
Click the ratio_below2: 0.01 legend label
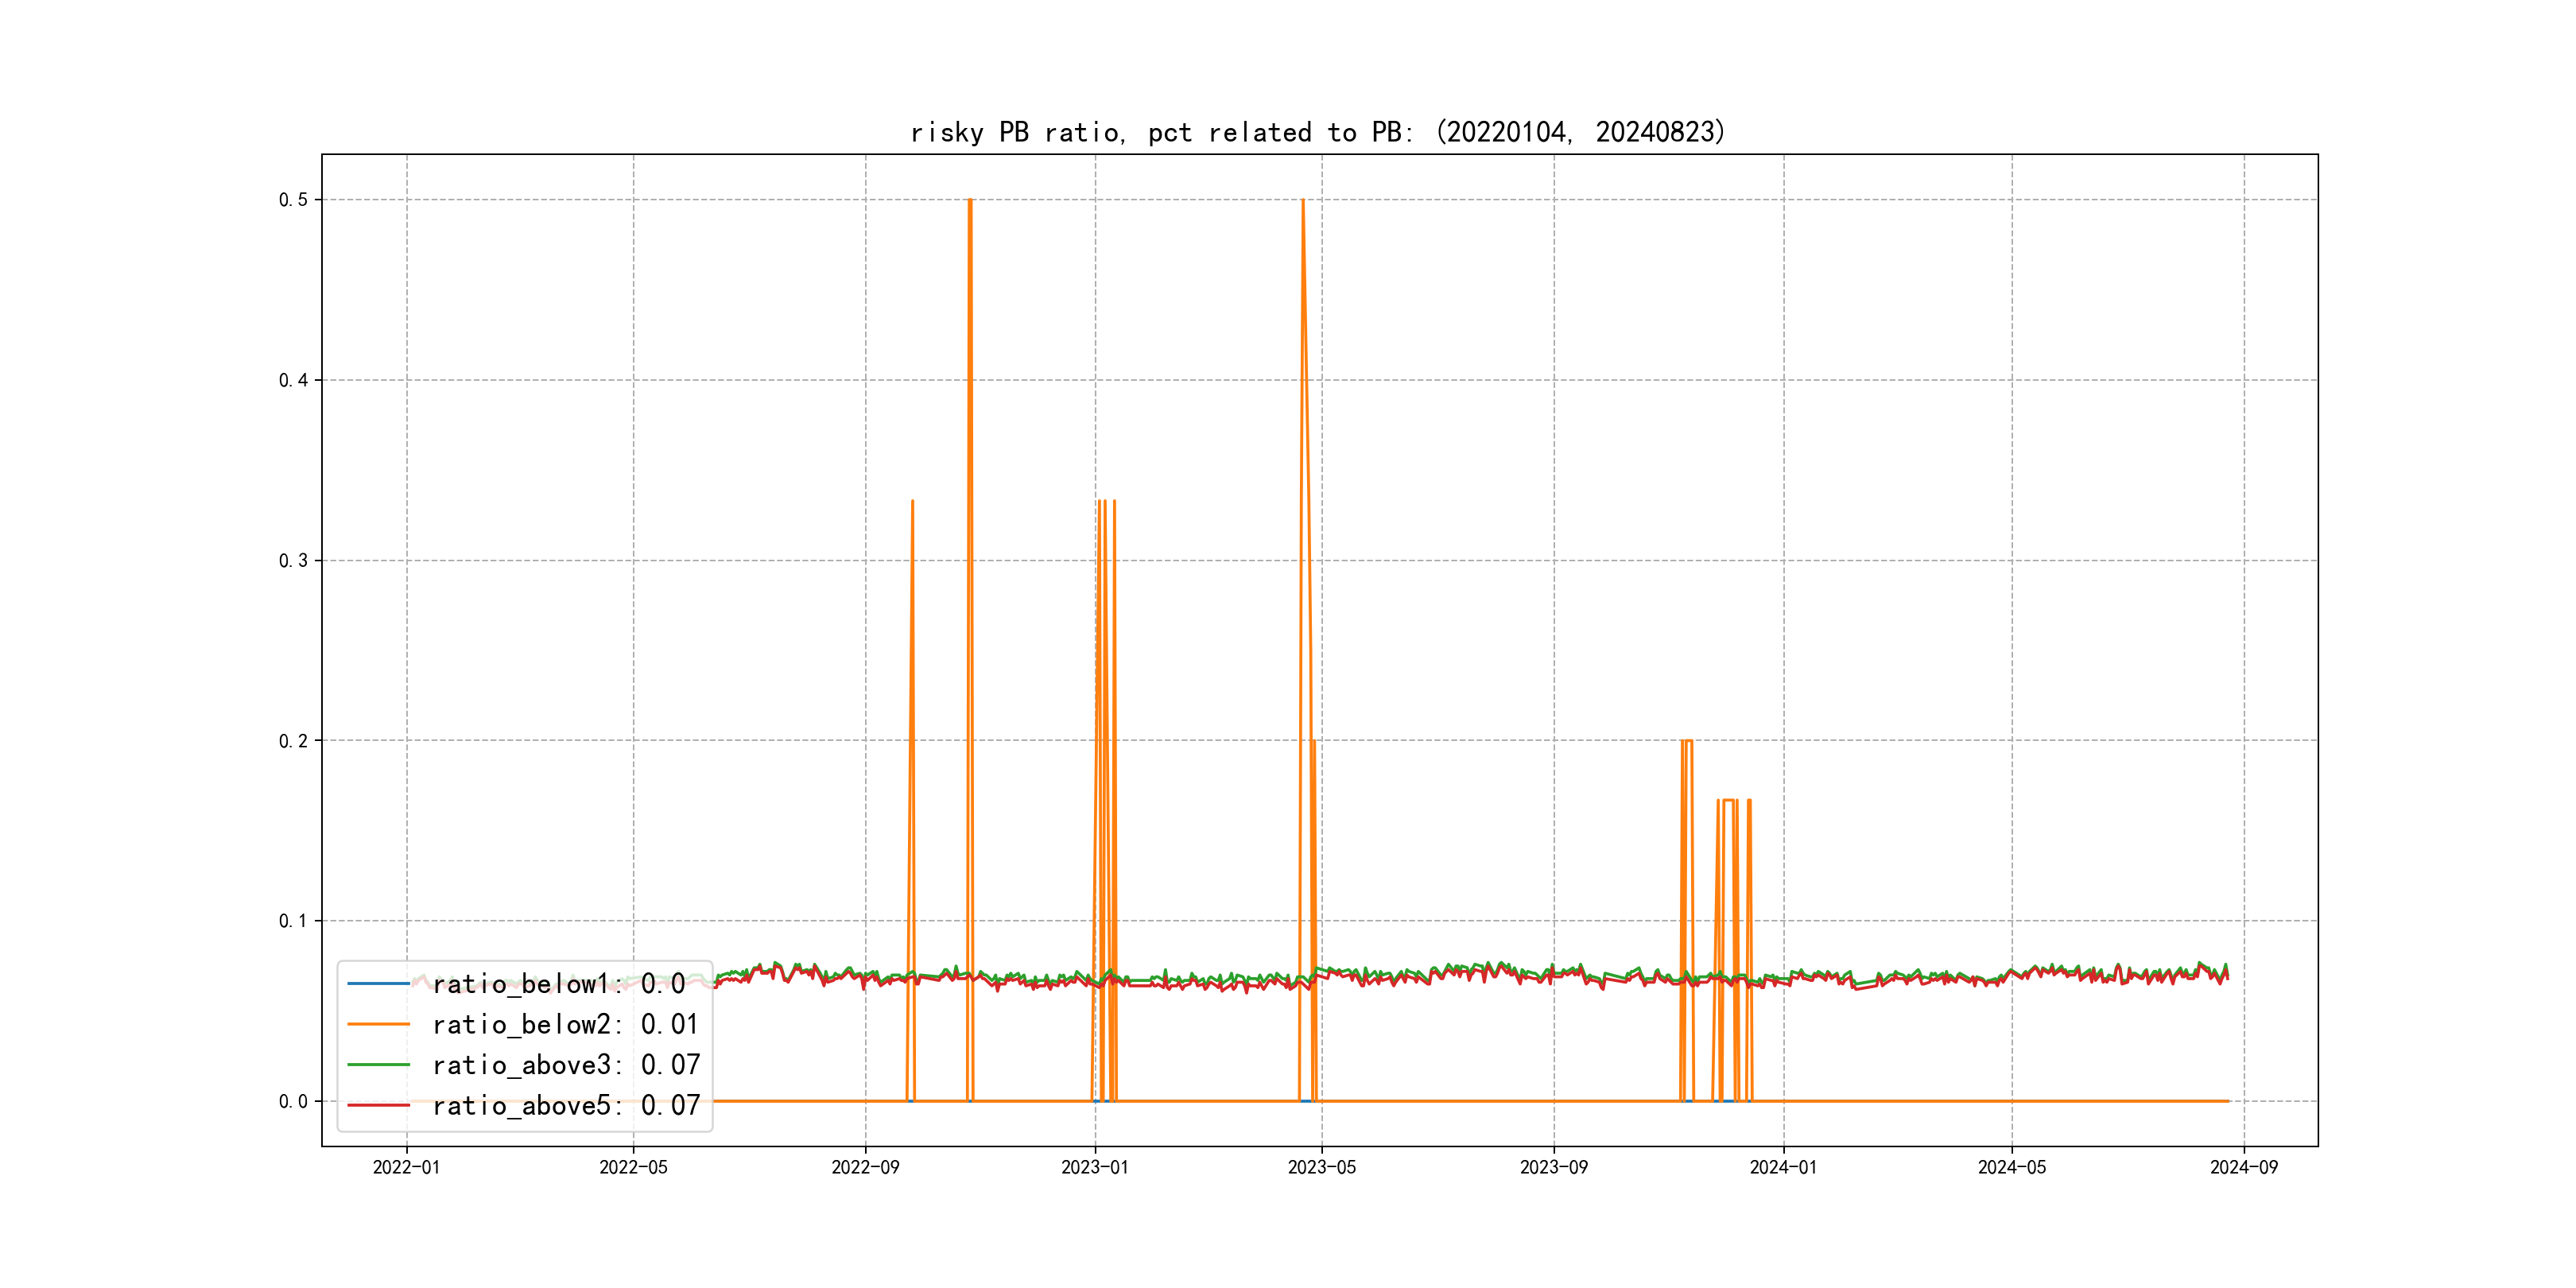click(x=565, y=1024)
